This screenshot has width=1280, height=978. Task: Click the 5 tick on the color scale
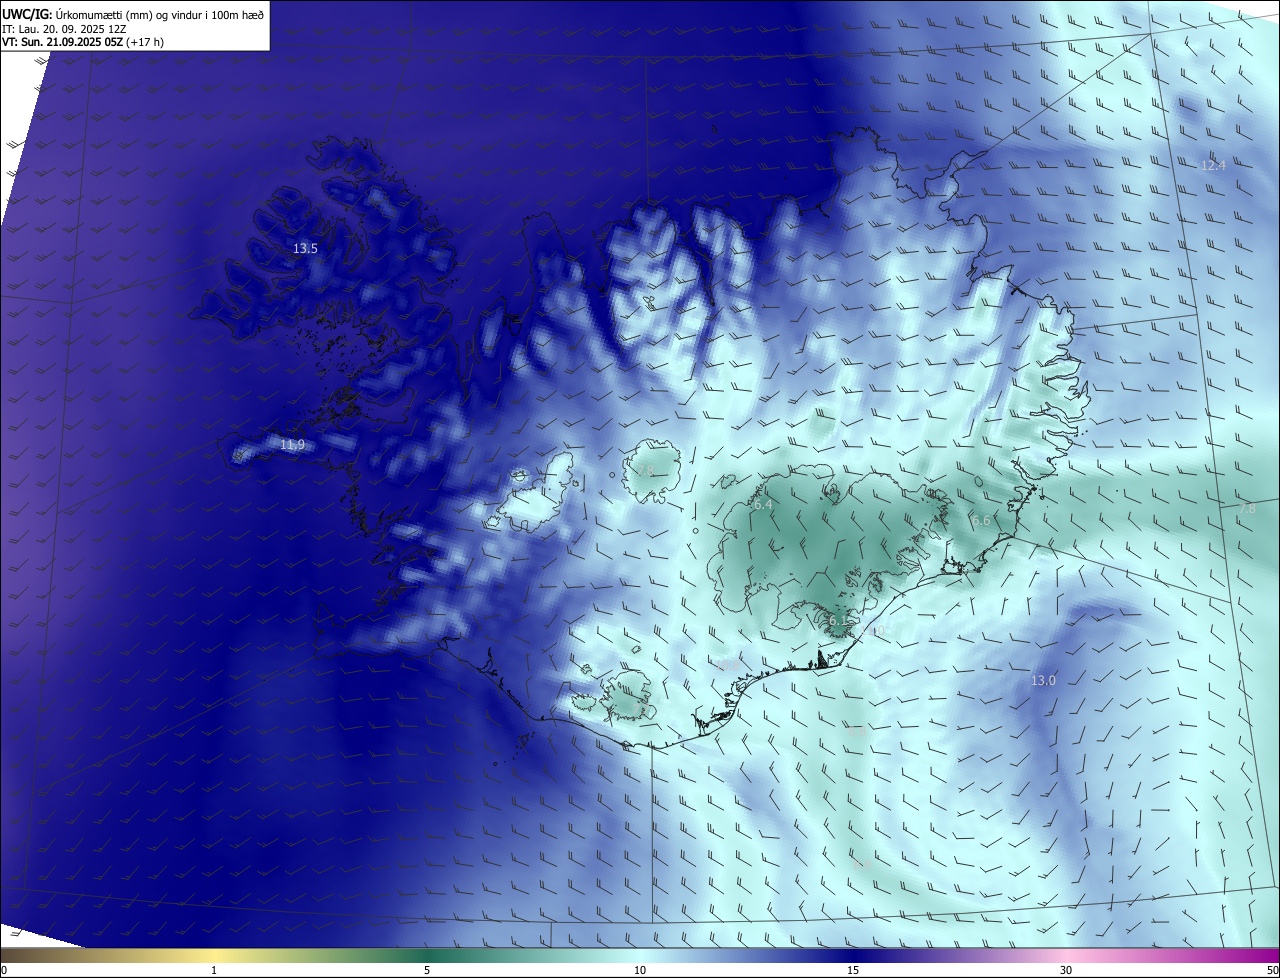[427, 970]
